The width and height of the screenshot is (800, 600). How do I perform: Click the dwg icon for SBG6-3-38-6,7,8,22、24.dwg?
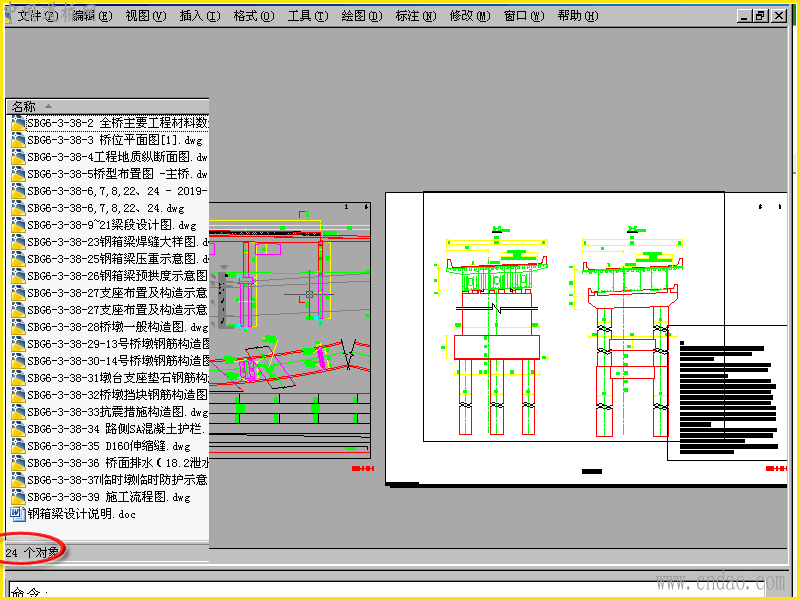[18, 208]
